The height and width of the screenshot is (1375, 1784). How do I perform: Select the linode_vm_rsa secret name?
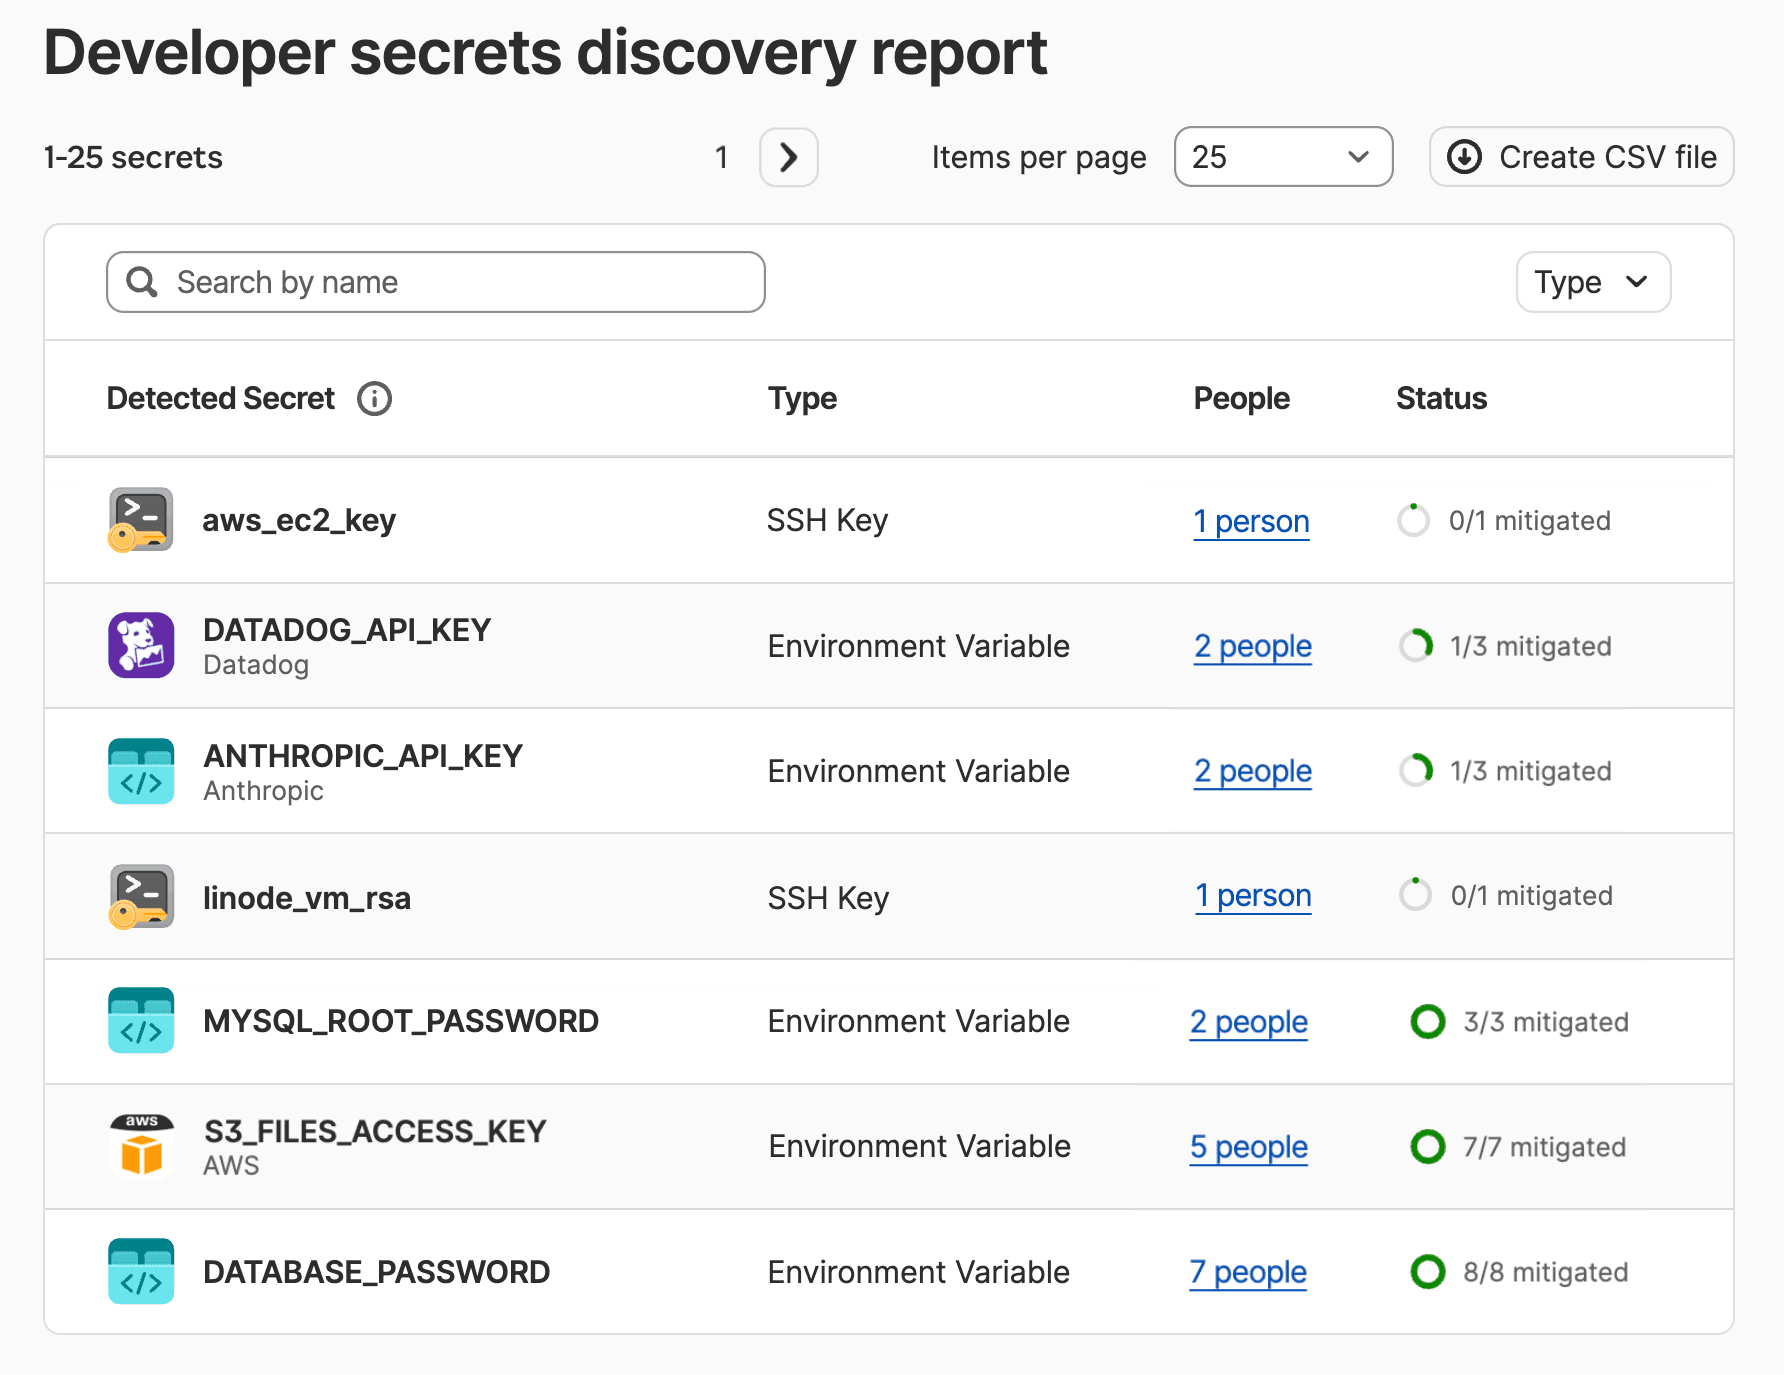(306, 898)
